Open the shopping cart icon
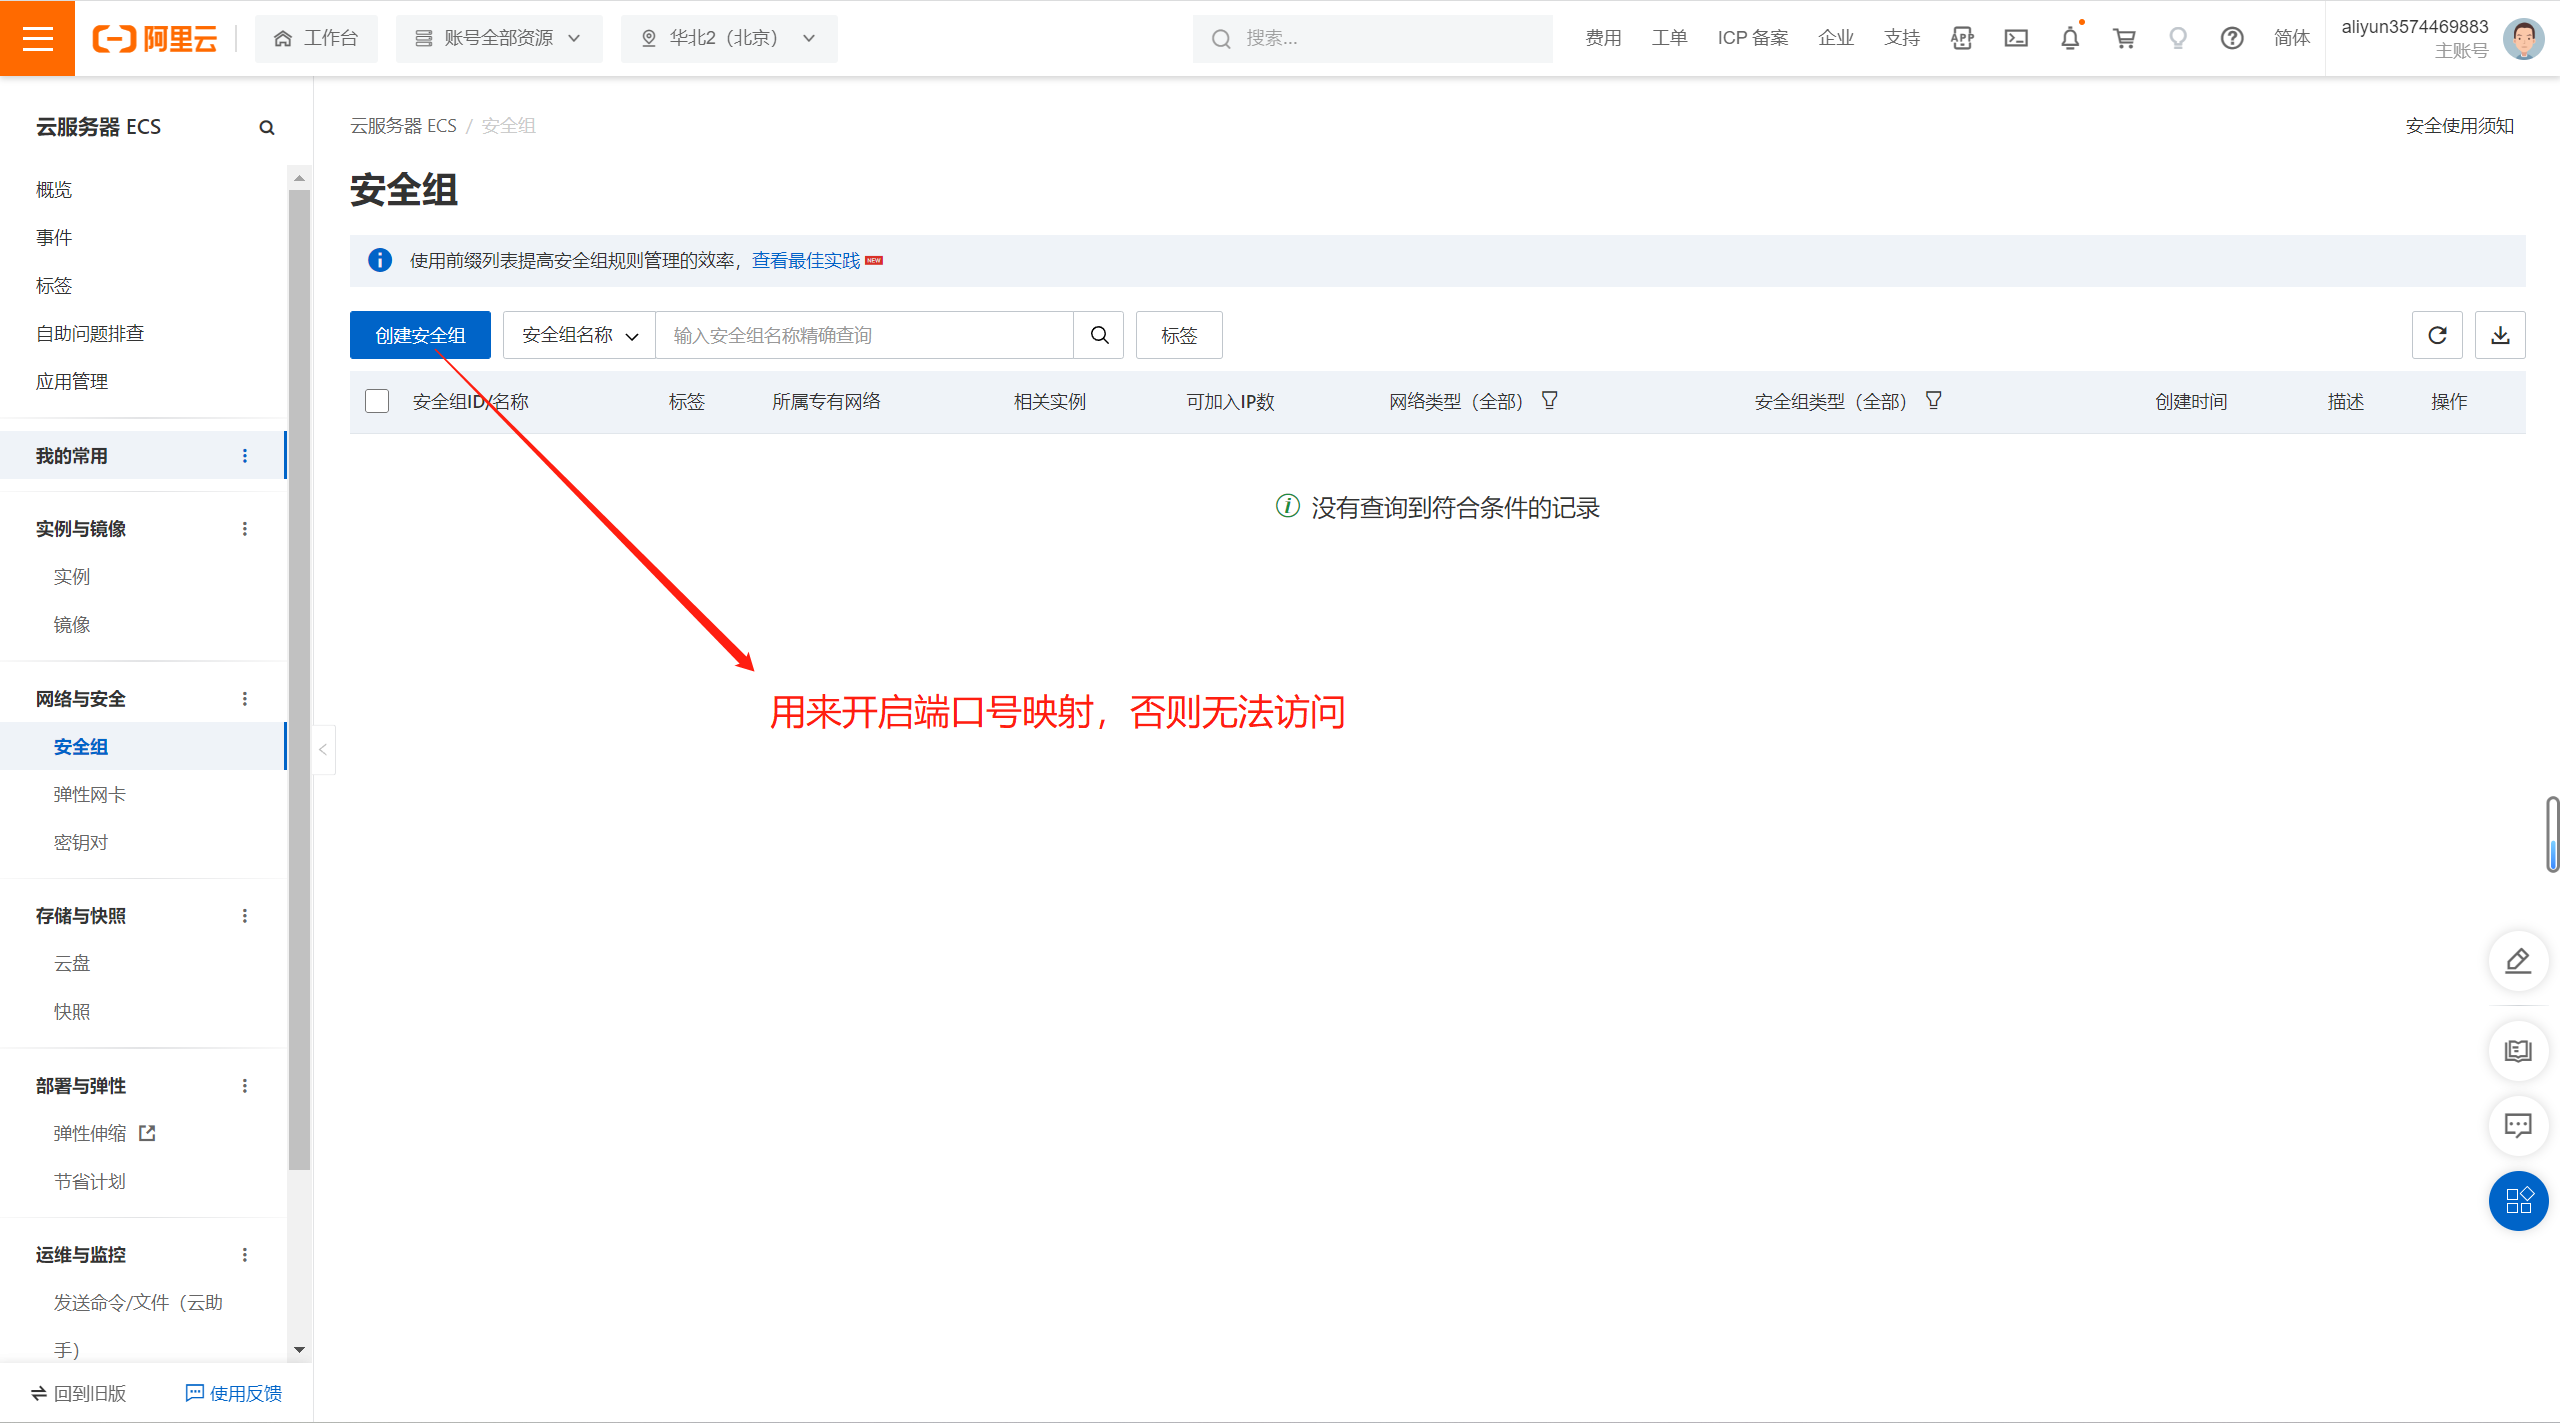The height and width of the screenshot is (1423, 2560). 2124,38
